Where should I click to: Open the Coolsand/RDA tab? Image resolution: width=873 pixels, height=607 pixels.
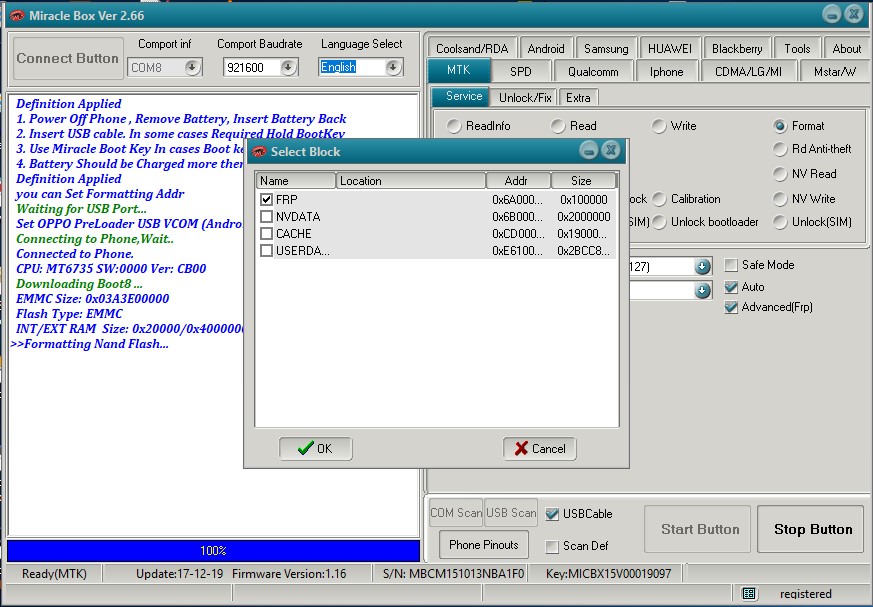click(472, 48)
